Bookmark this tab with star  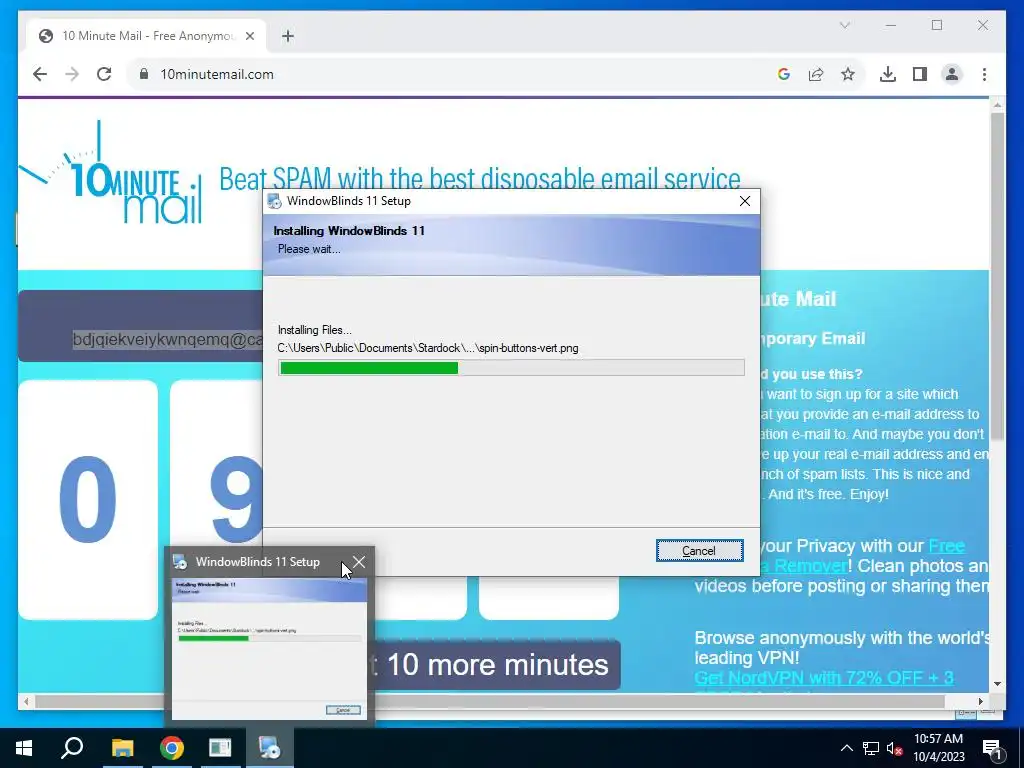[848, 74]
